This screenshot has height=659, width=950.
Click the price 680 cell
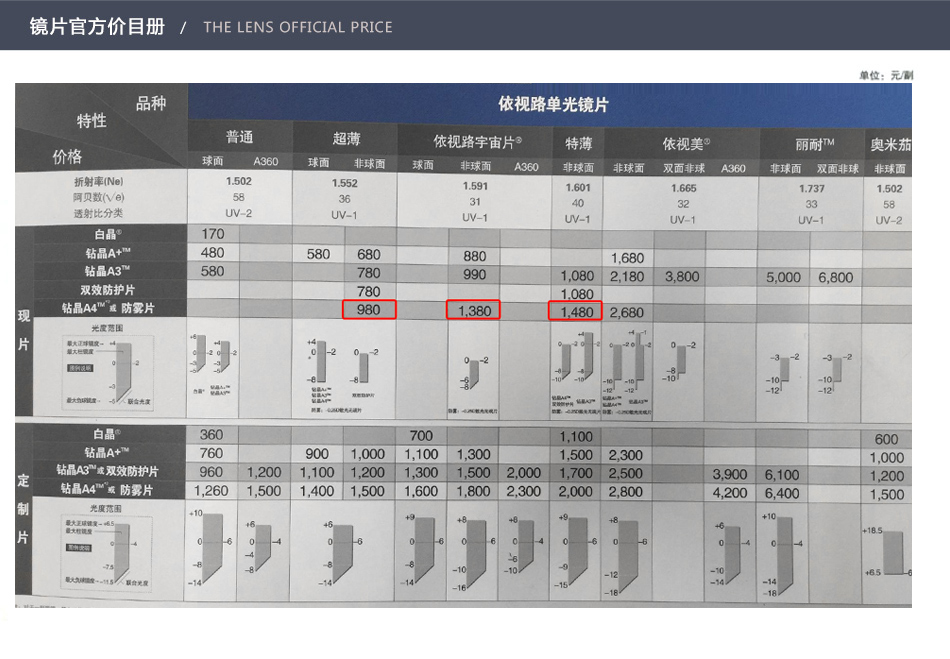[x=368, y=255]
